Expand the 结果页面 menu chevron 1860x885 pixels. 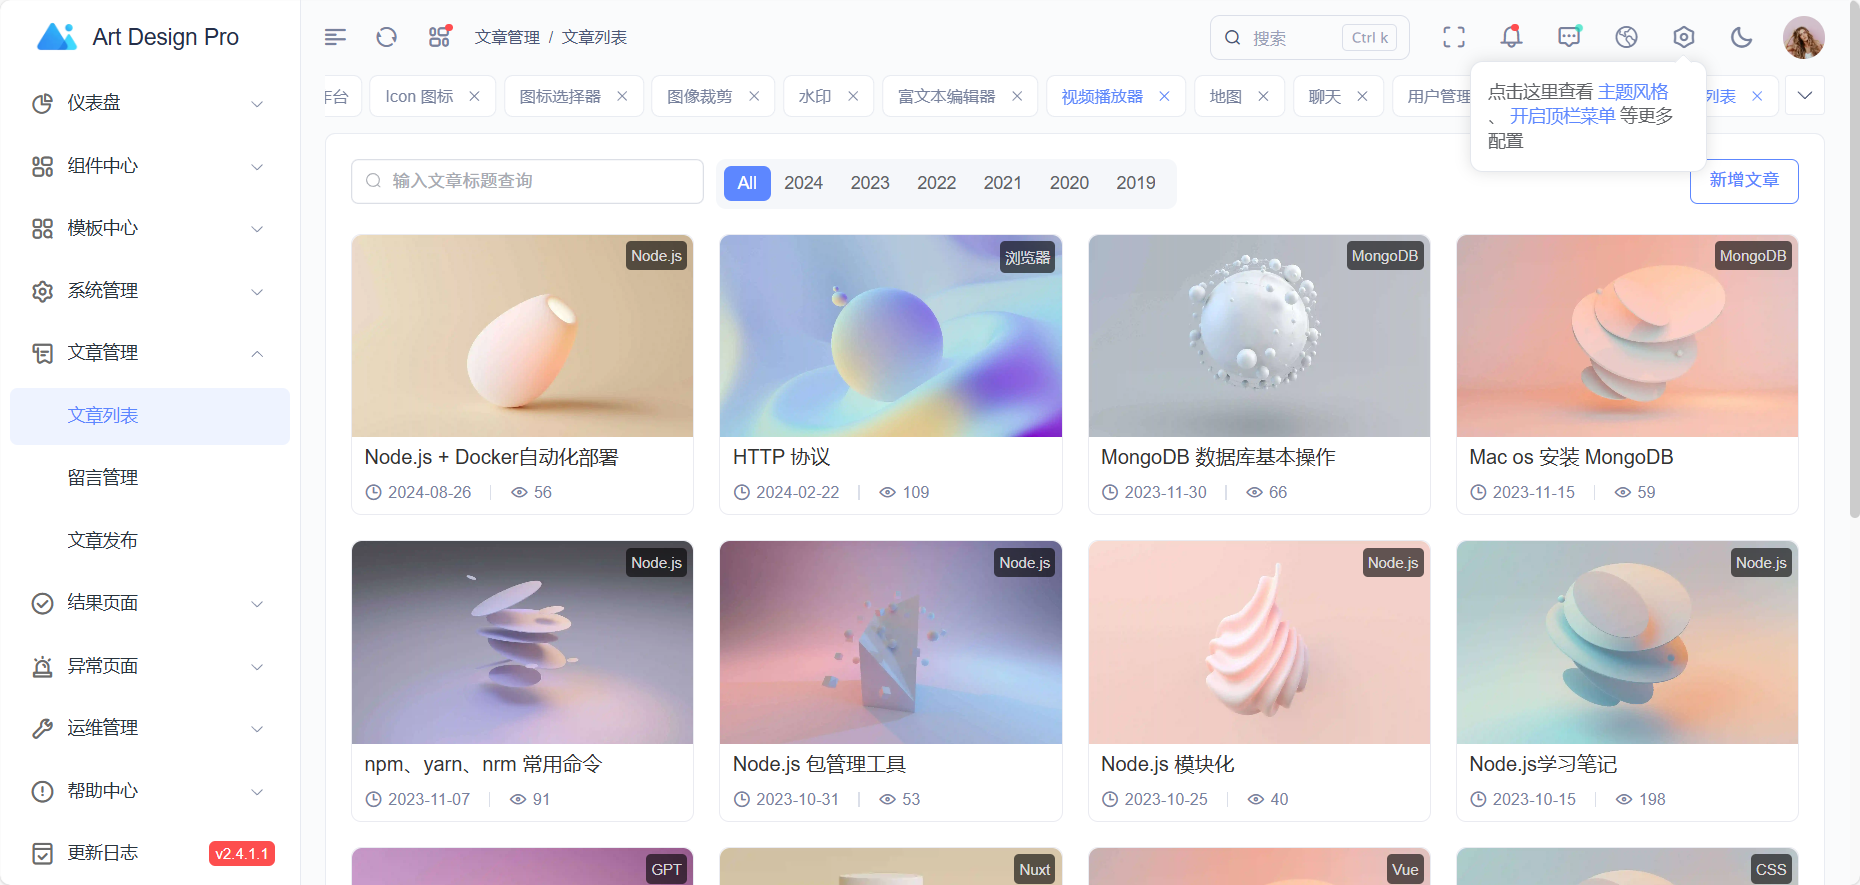[x=257, y=603]
